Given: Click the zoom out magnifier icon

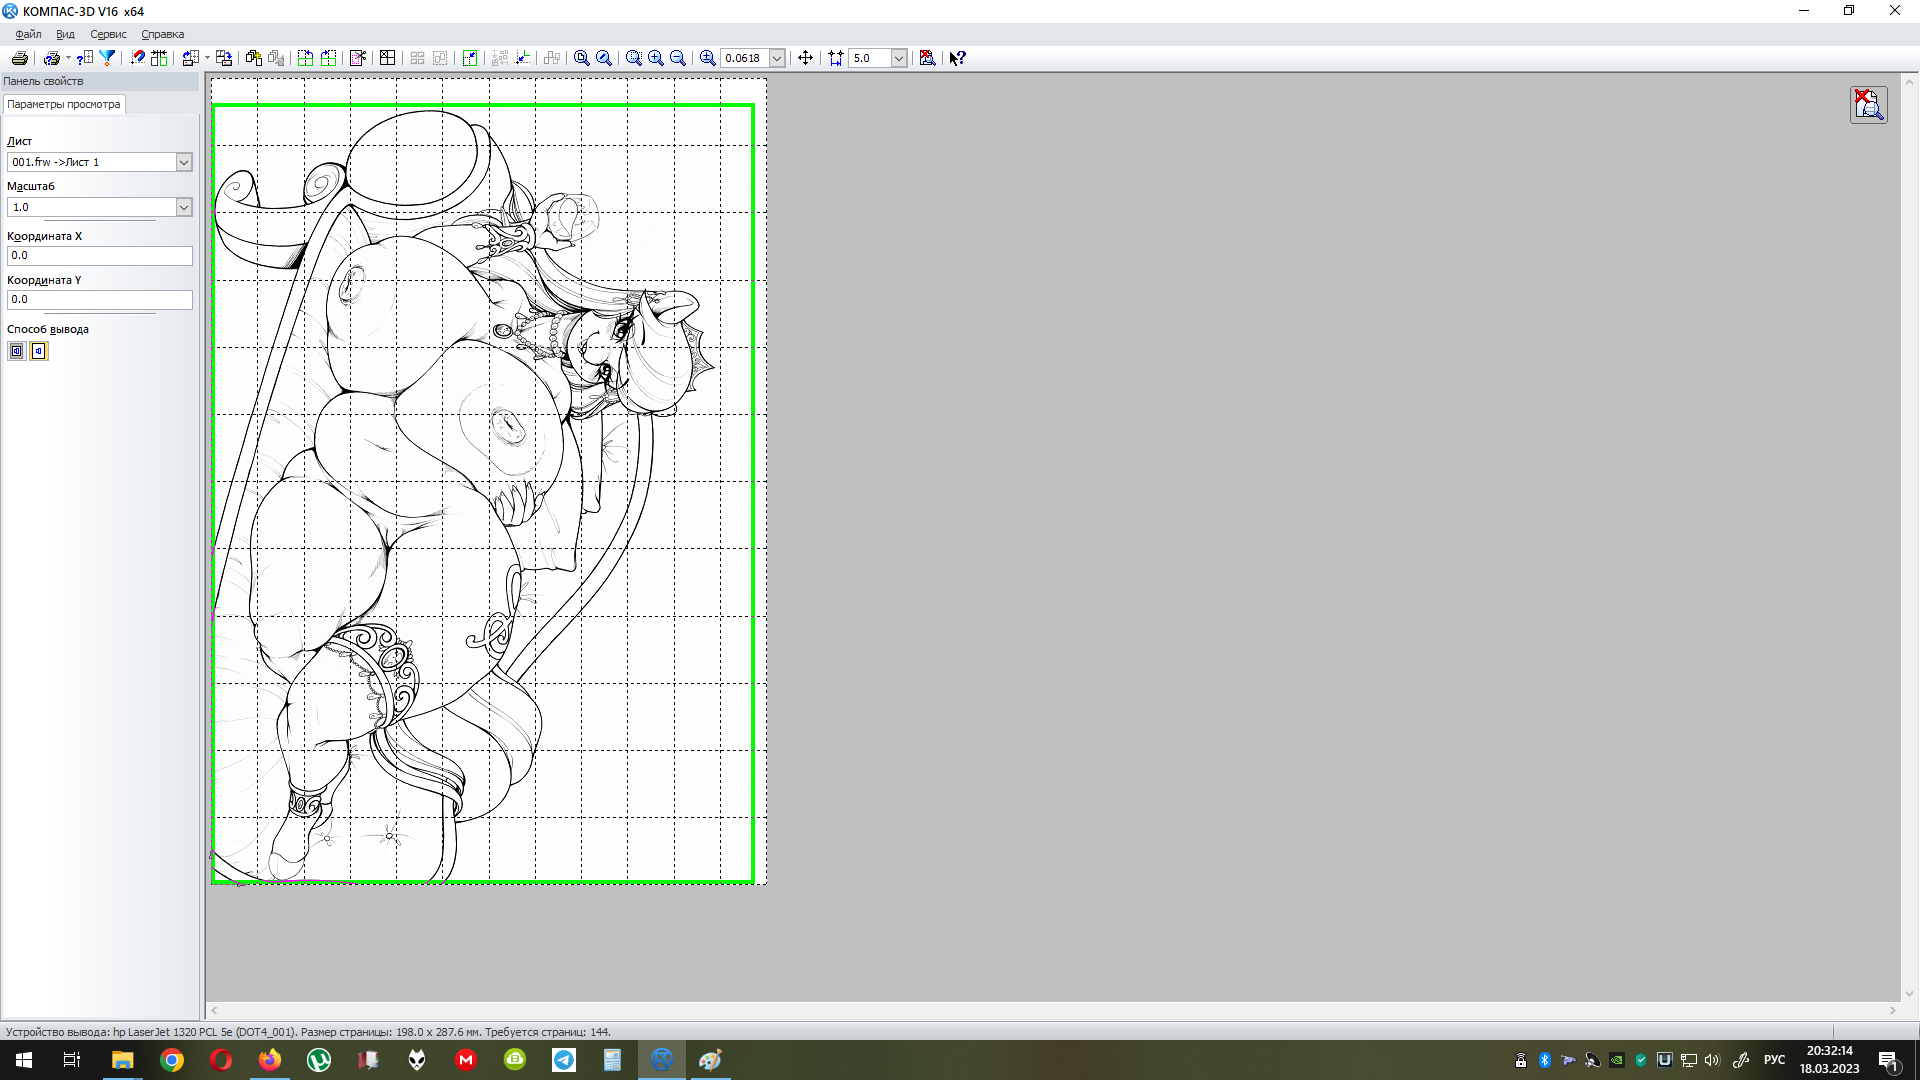Looking at the screenshot, I should pyautogui.click(x=678, y=58).
